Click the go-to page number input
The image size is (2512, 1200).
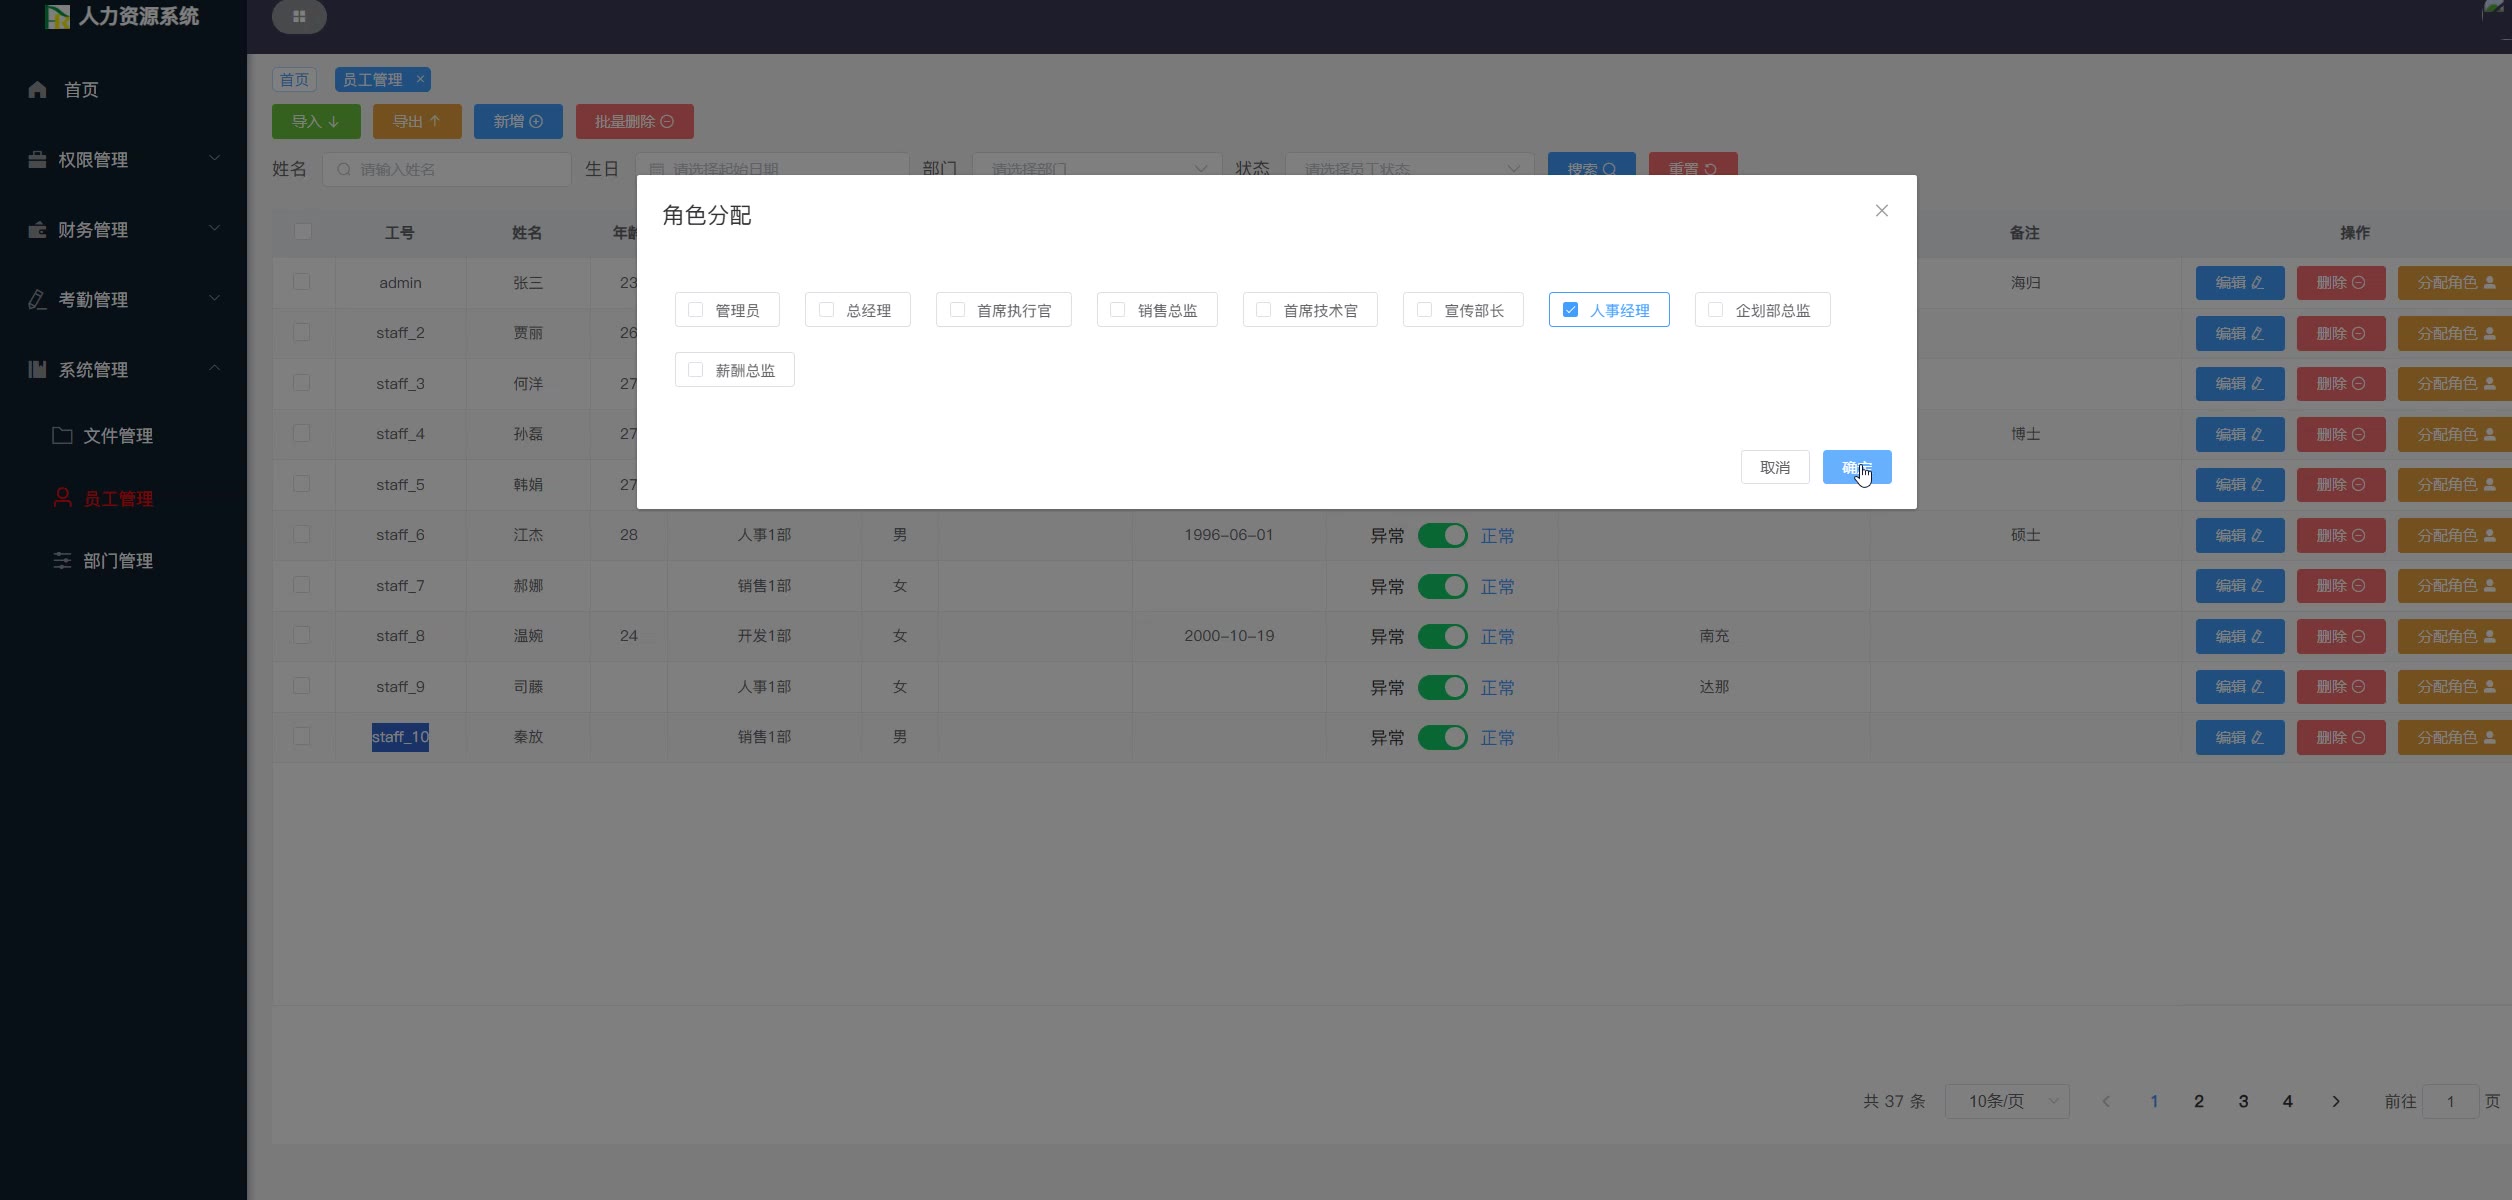pos(2450,1101)
